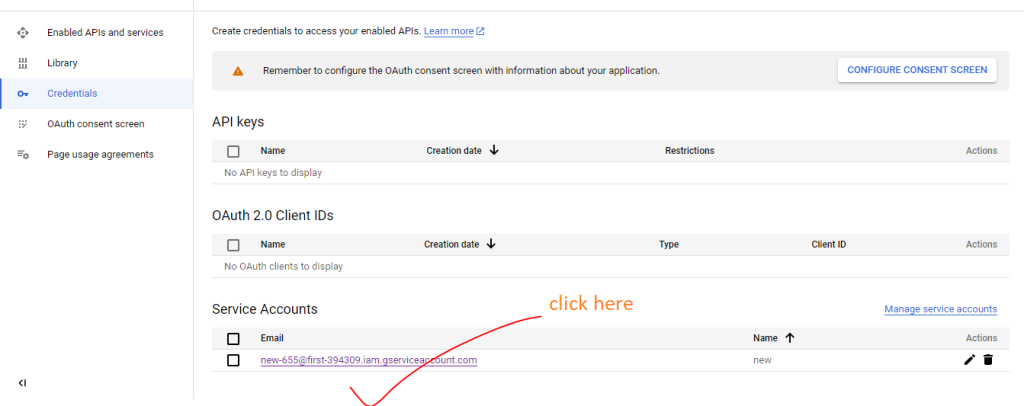The height and width of the screenshot is (406, 1024).
Task: Toggle select-all checkbox in API keys table
Action: click(x=233, y=151)
